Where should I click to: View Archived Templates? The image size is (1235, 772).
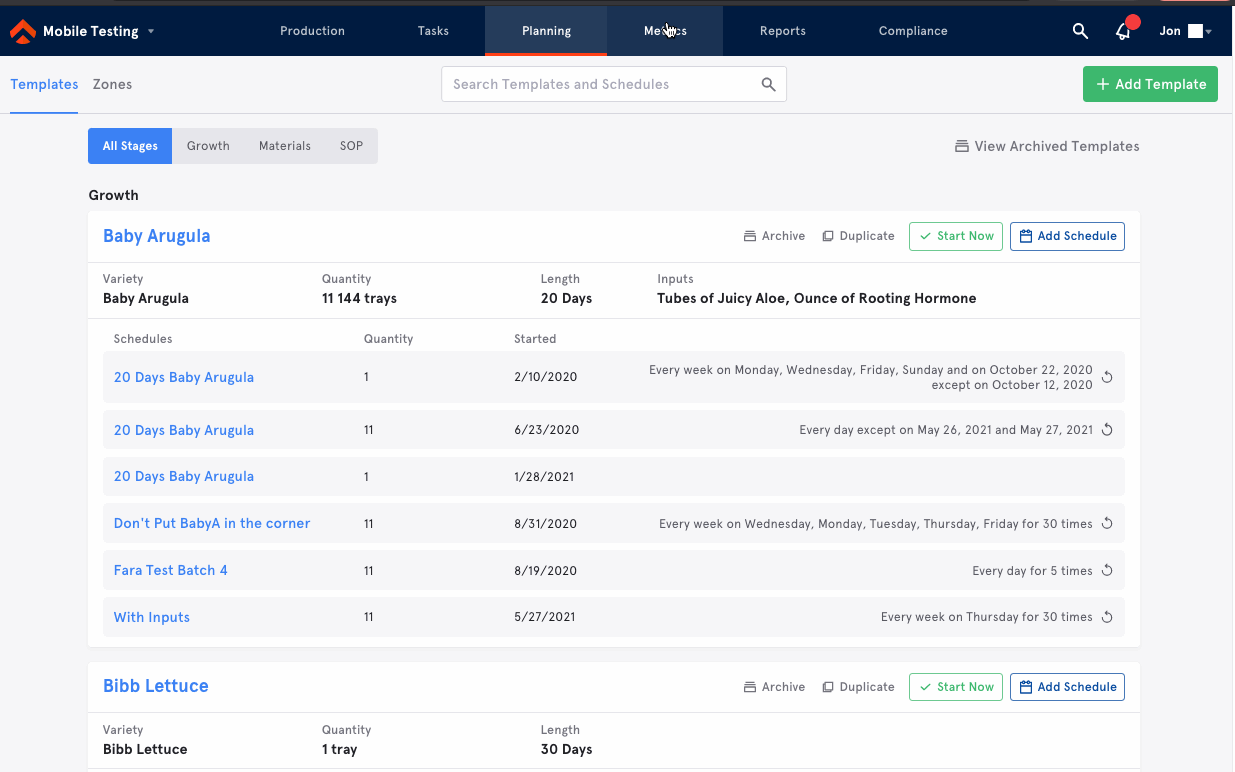(1047, 146)
